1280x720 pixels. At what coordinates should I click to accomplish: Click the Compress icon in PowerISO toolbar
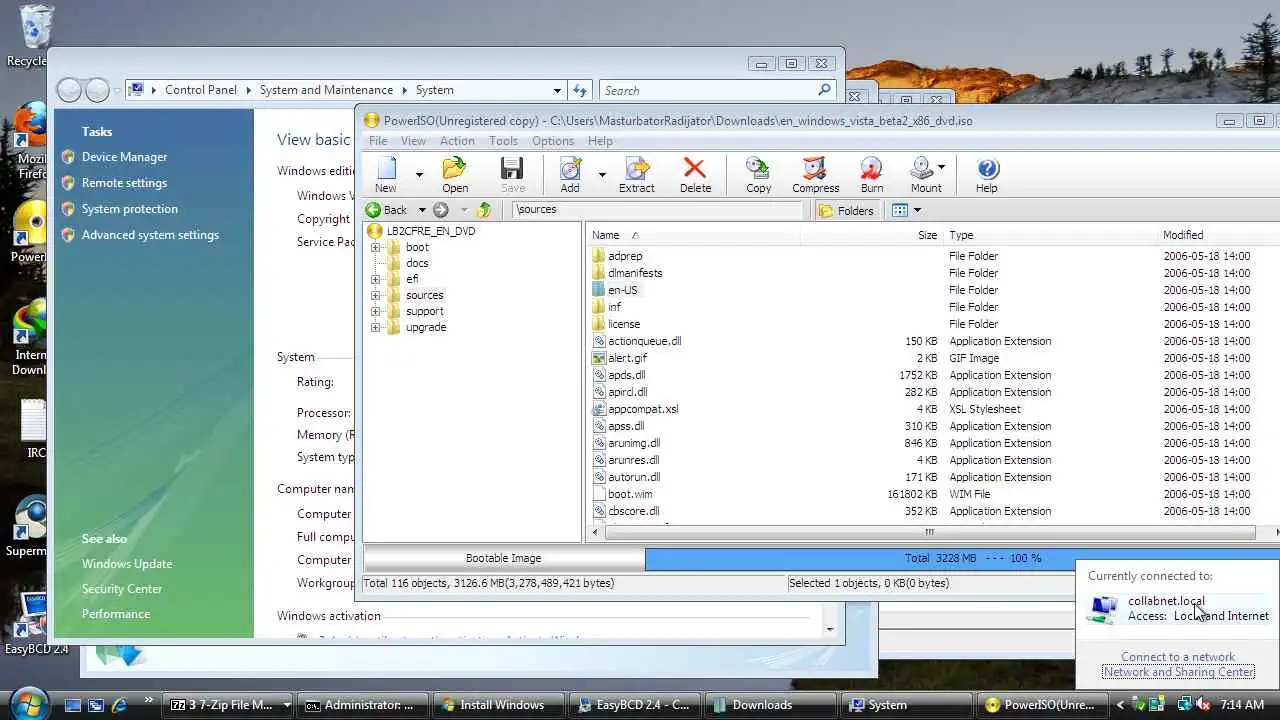click(815, 168)
